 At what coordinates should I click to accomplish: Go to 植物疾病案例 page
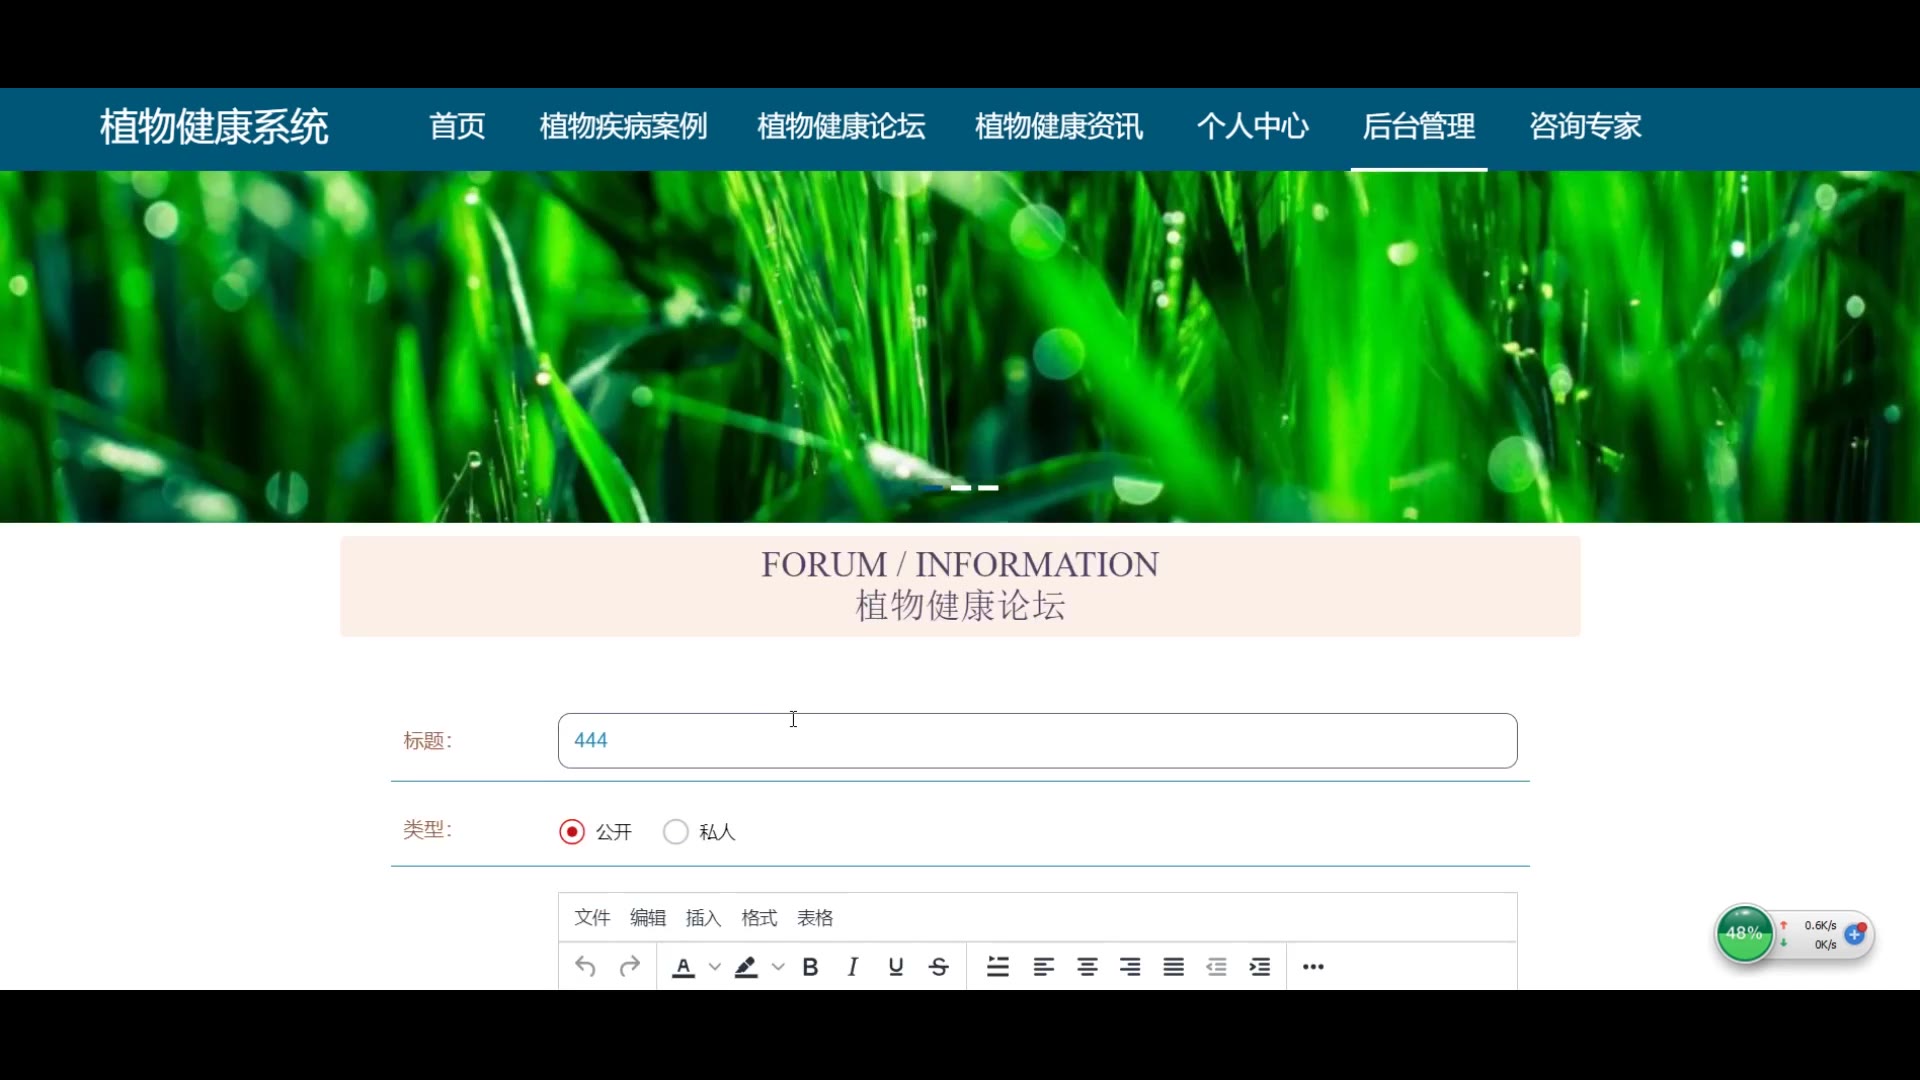[x=623, y=127]
